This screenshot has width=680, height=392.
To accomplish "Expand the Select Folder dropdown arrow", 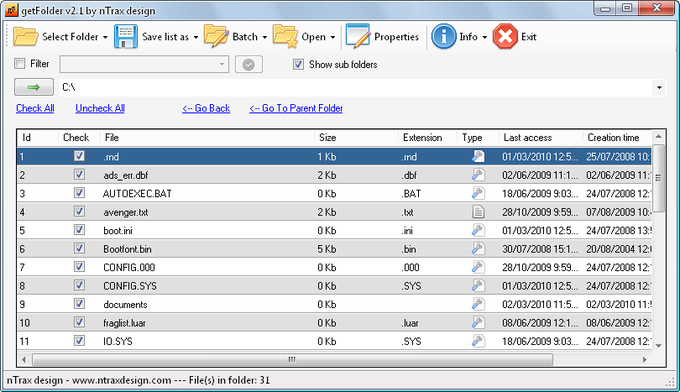I will (x=105, y=37).
